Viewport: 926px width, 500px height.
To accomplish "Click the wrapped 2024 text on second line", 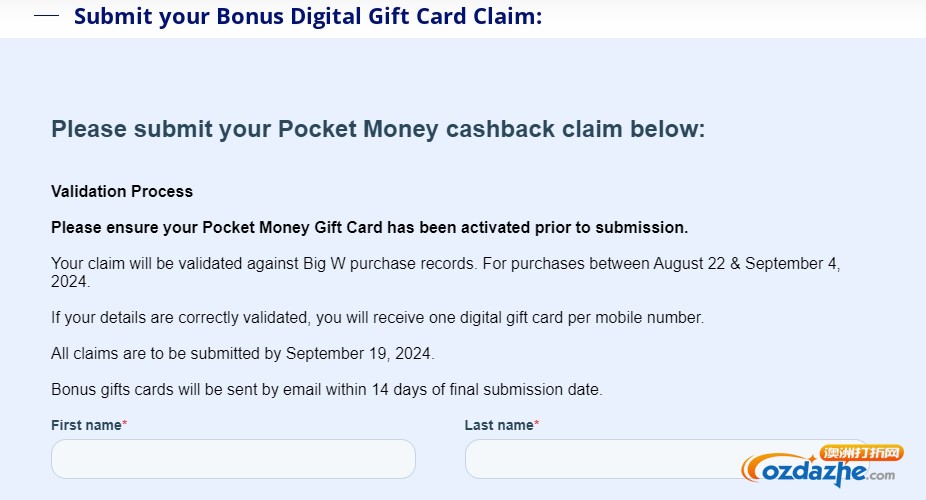I will click(70, 282).
